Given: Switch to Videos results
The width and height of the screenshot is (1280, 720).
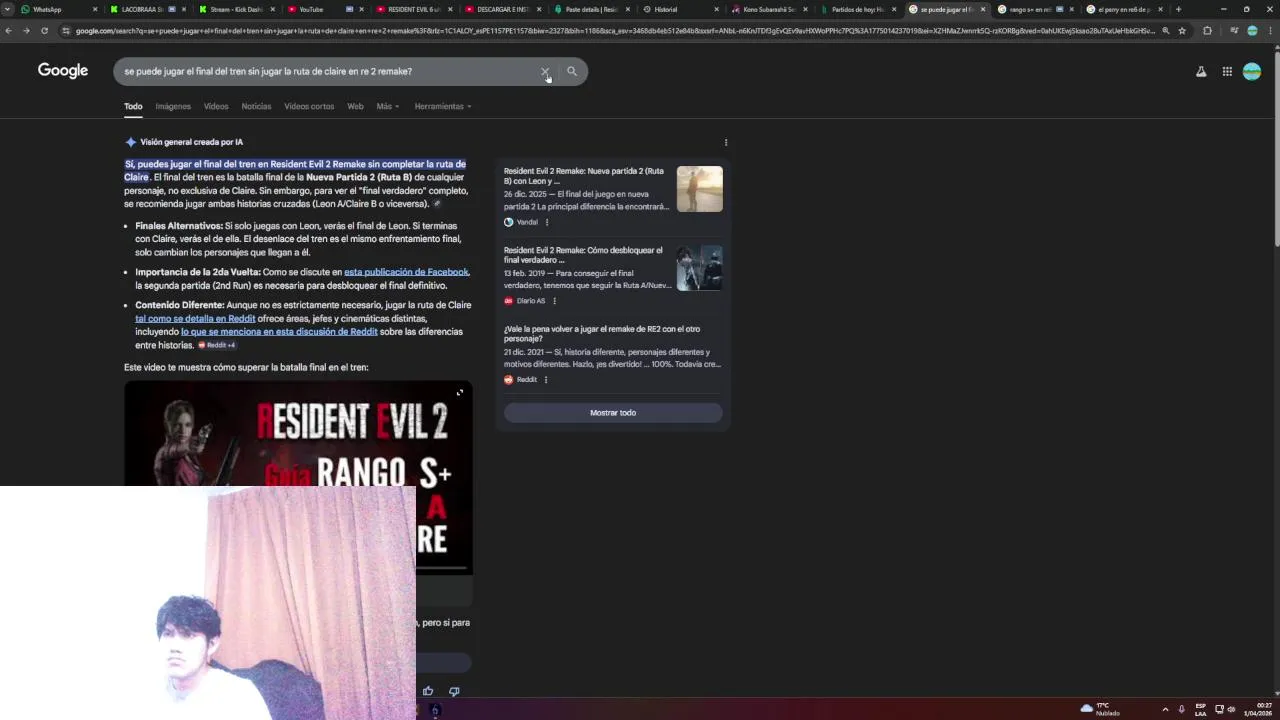Looking at the screenshot, I should click(216, 106).
